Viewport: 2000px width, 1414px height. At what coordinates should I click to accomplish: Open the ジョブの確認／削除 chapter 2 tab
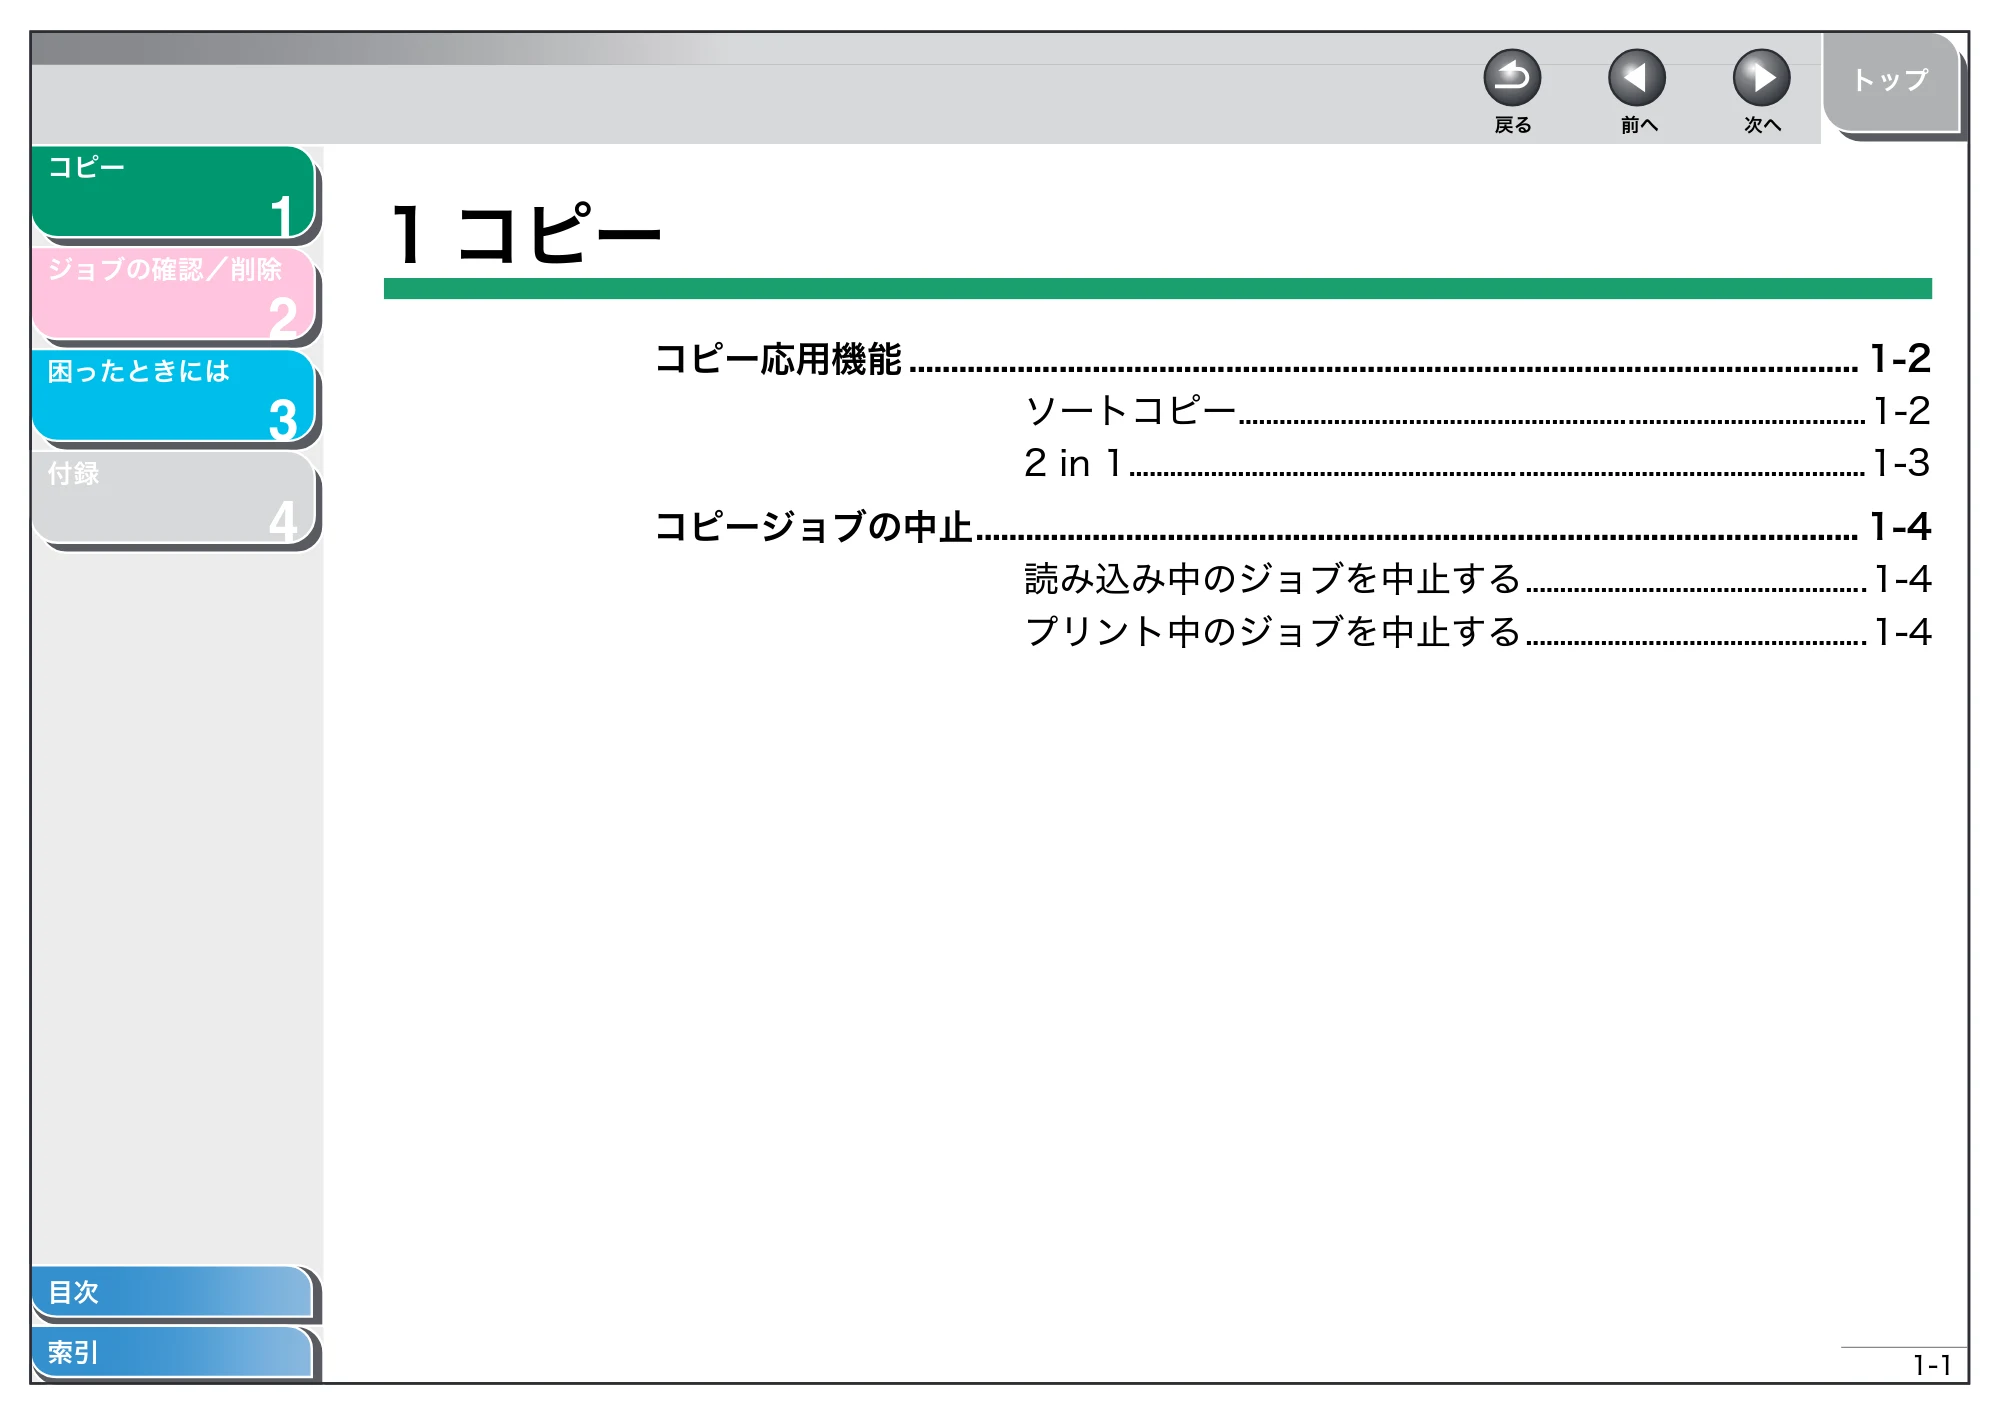(174, 294)
